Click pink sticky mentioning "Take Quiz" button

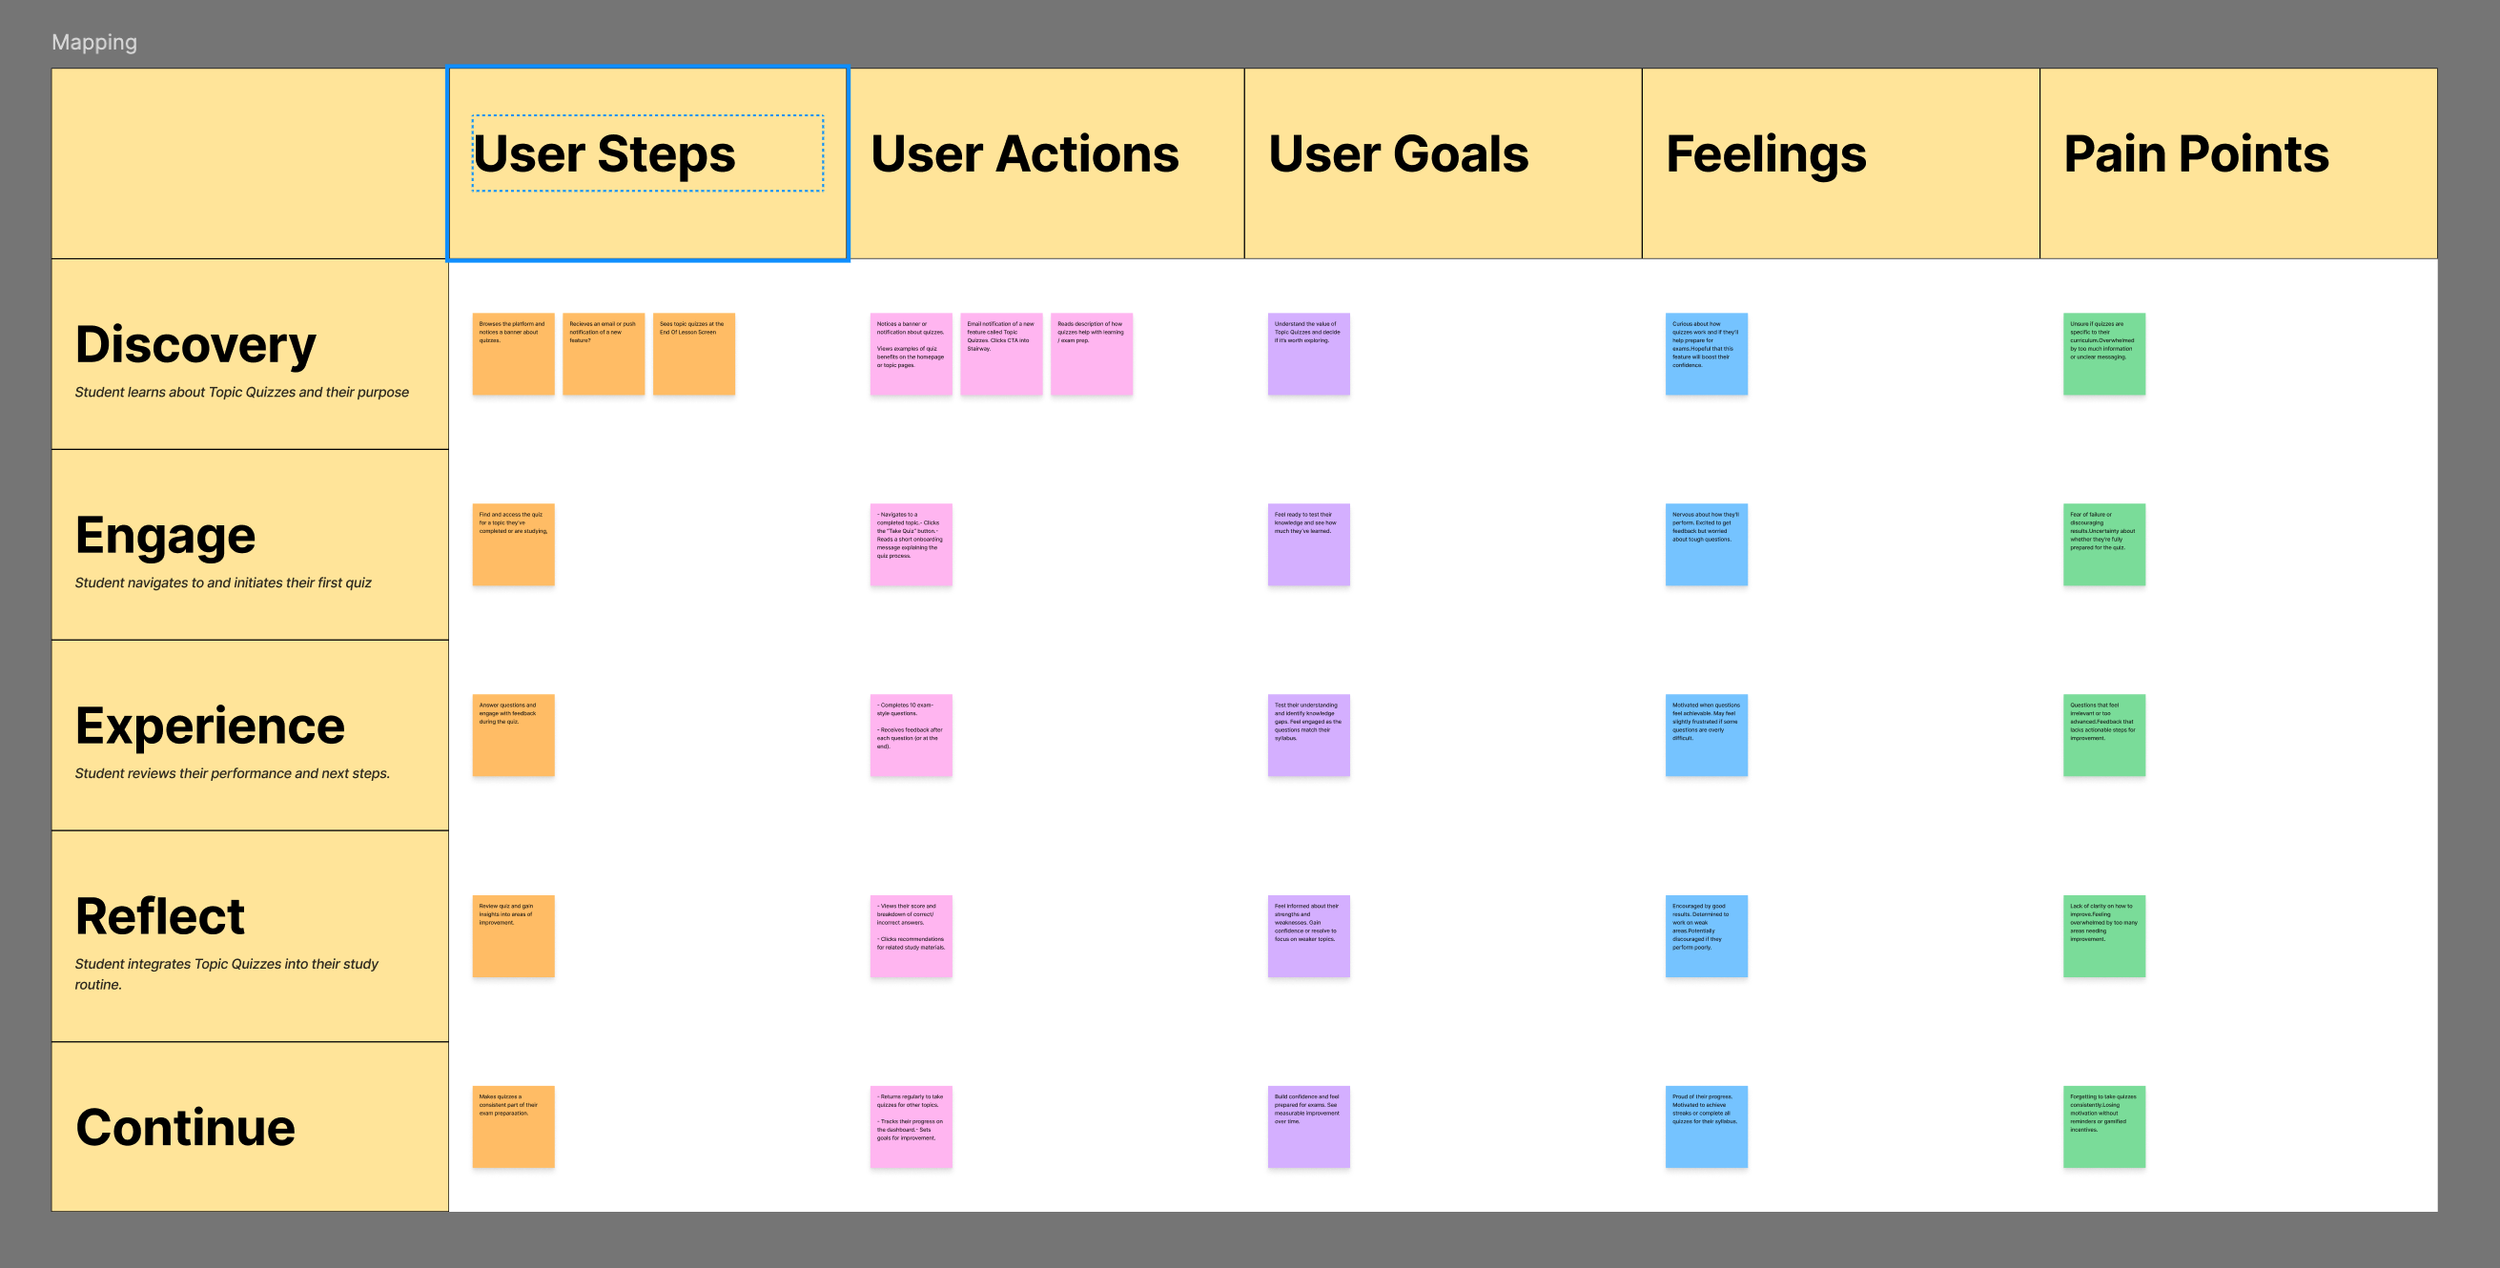tap(911, 545)
